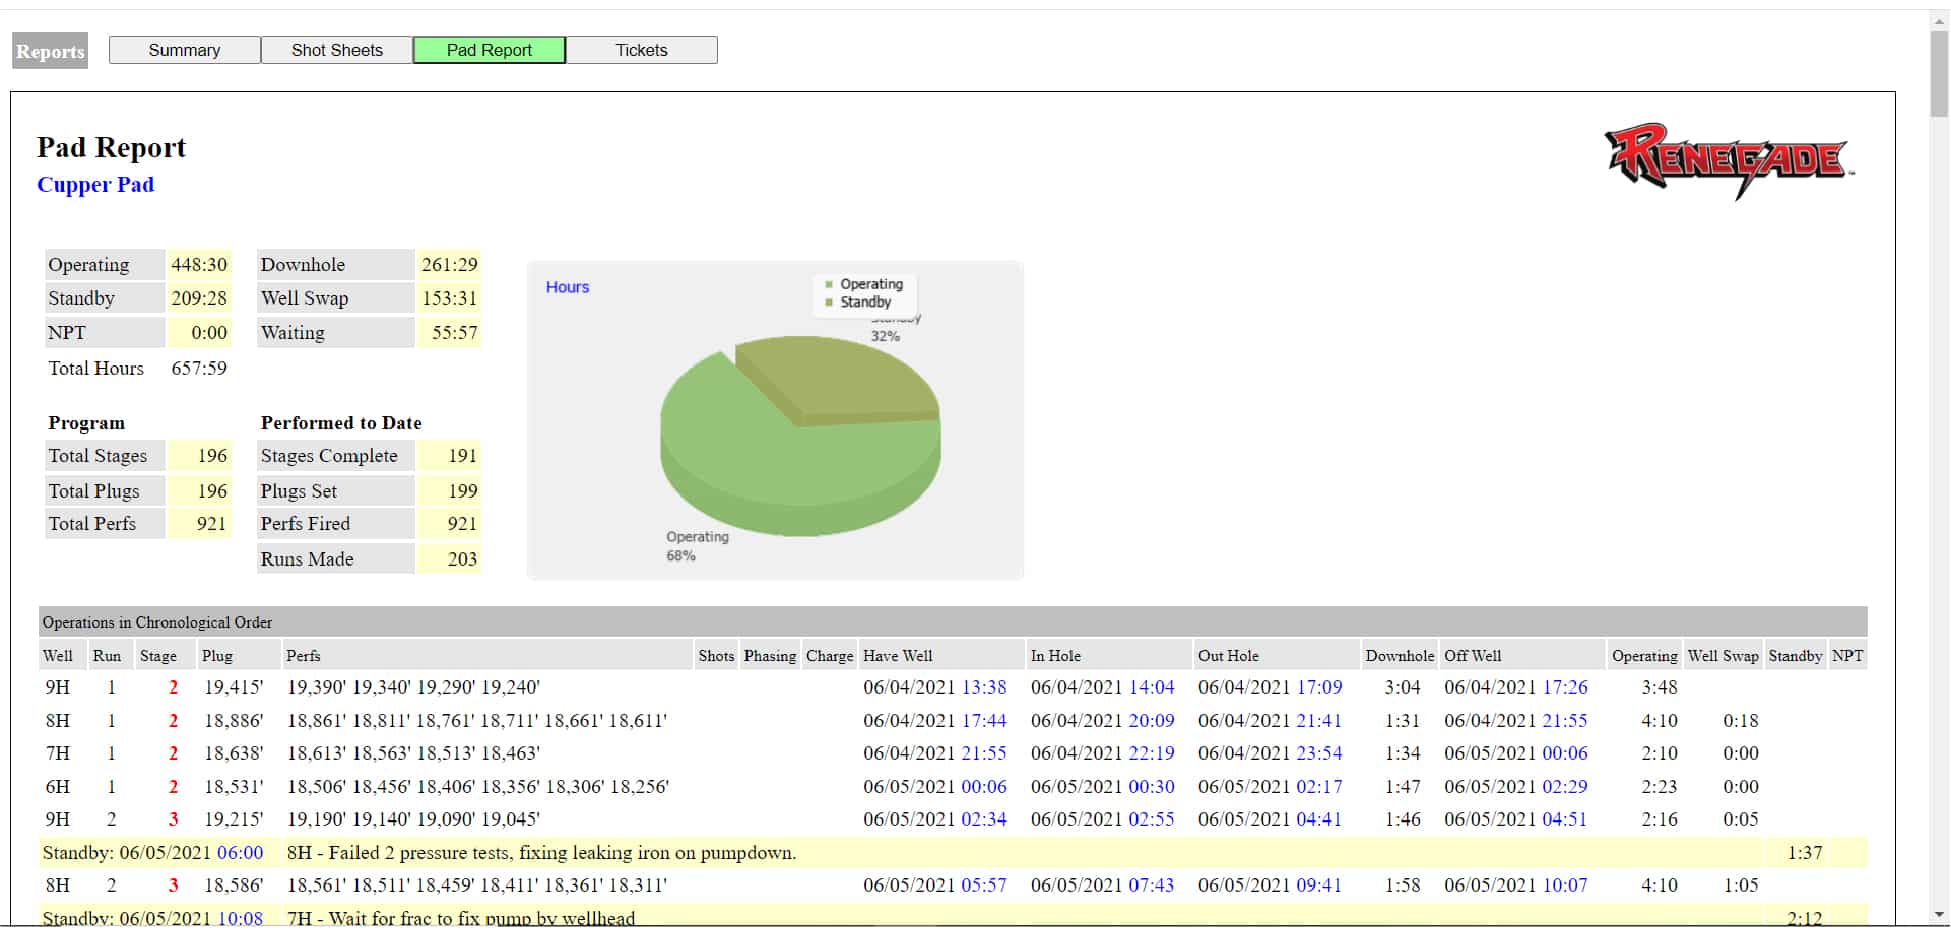This screenshot has width=1951, height=951.
Task: Click the Have Well time 02:34
Action: [x=984, y=820]
